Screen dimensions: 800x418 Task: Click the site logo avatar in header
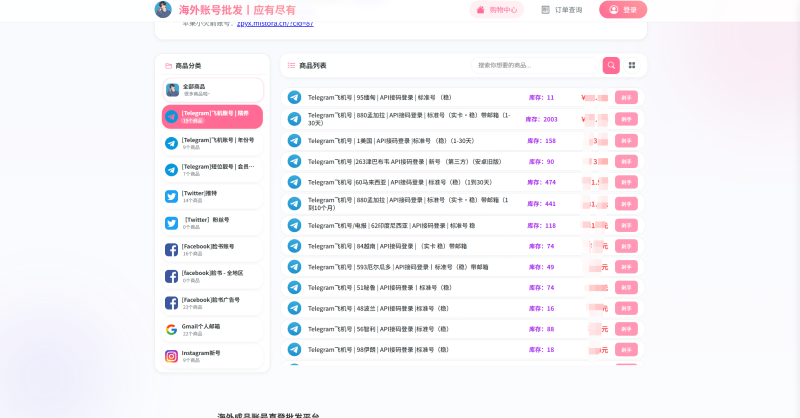pos(163,10)
